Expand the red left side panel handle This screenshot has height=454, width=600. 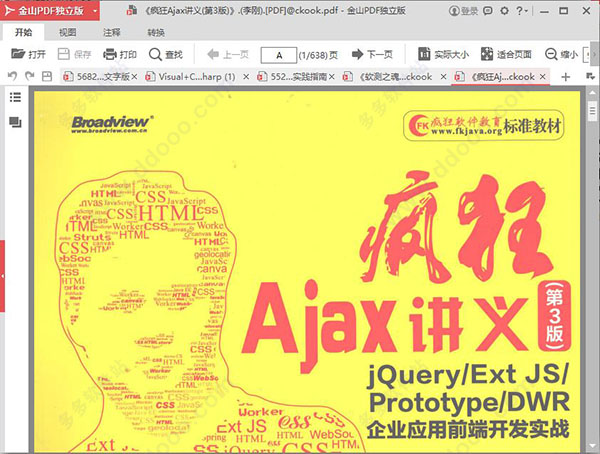click(x=2, y=276)
